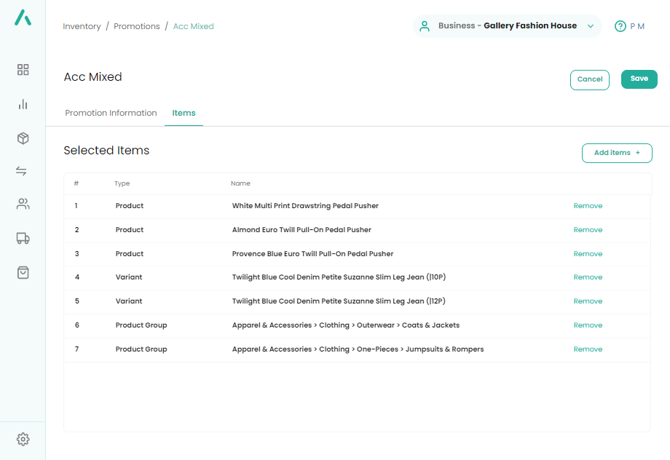Select the Items tab
This screenshot has height=460, width=670.
(184, 113)
